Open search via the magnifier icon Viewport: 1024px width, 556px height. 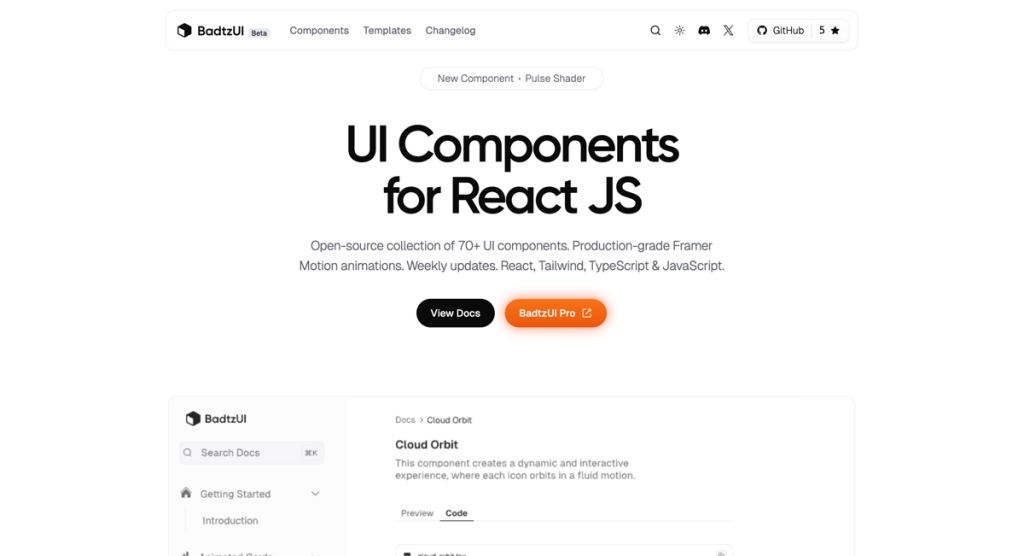[x=655, y=31]
